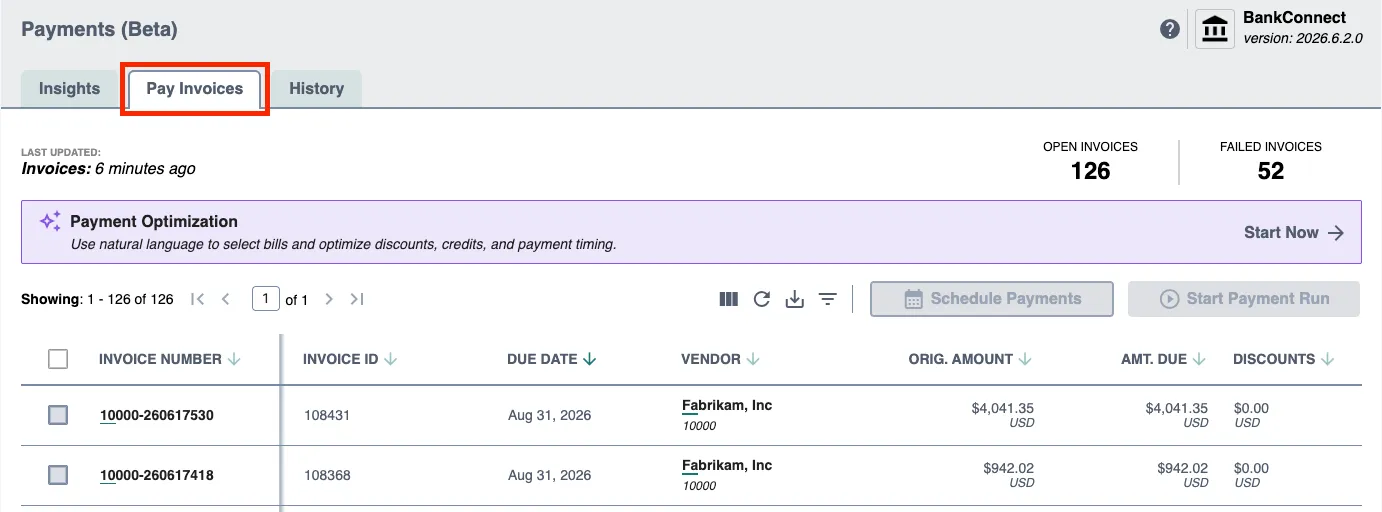Jump to last page of invoices
Viewport: 1382px width, 512px height.
(x=357, y=299)
